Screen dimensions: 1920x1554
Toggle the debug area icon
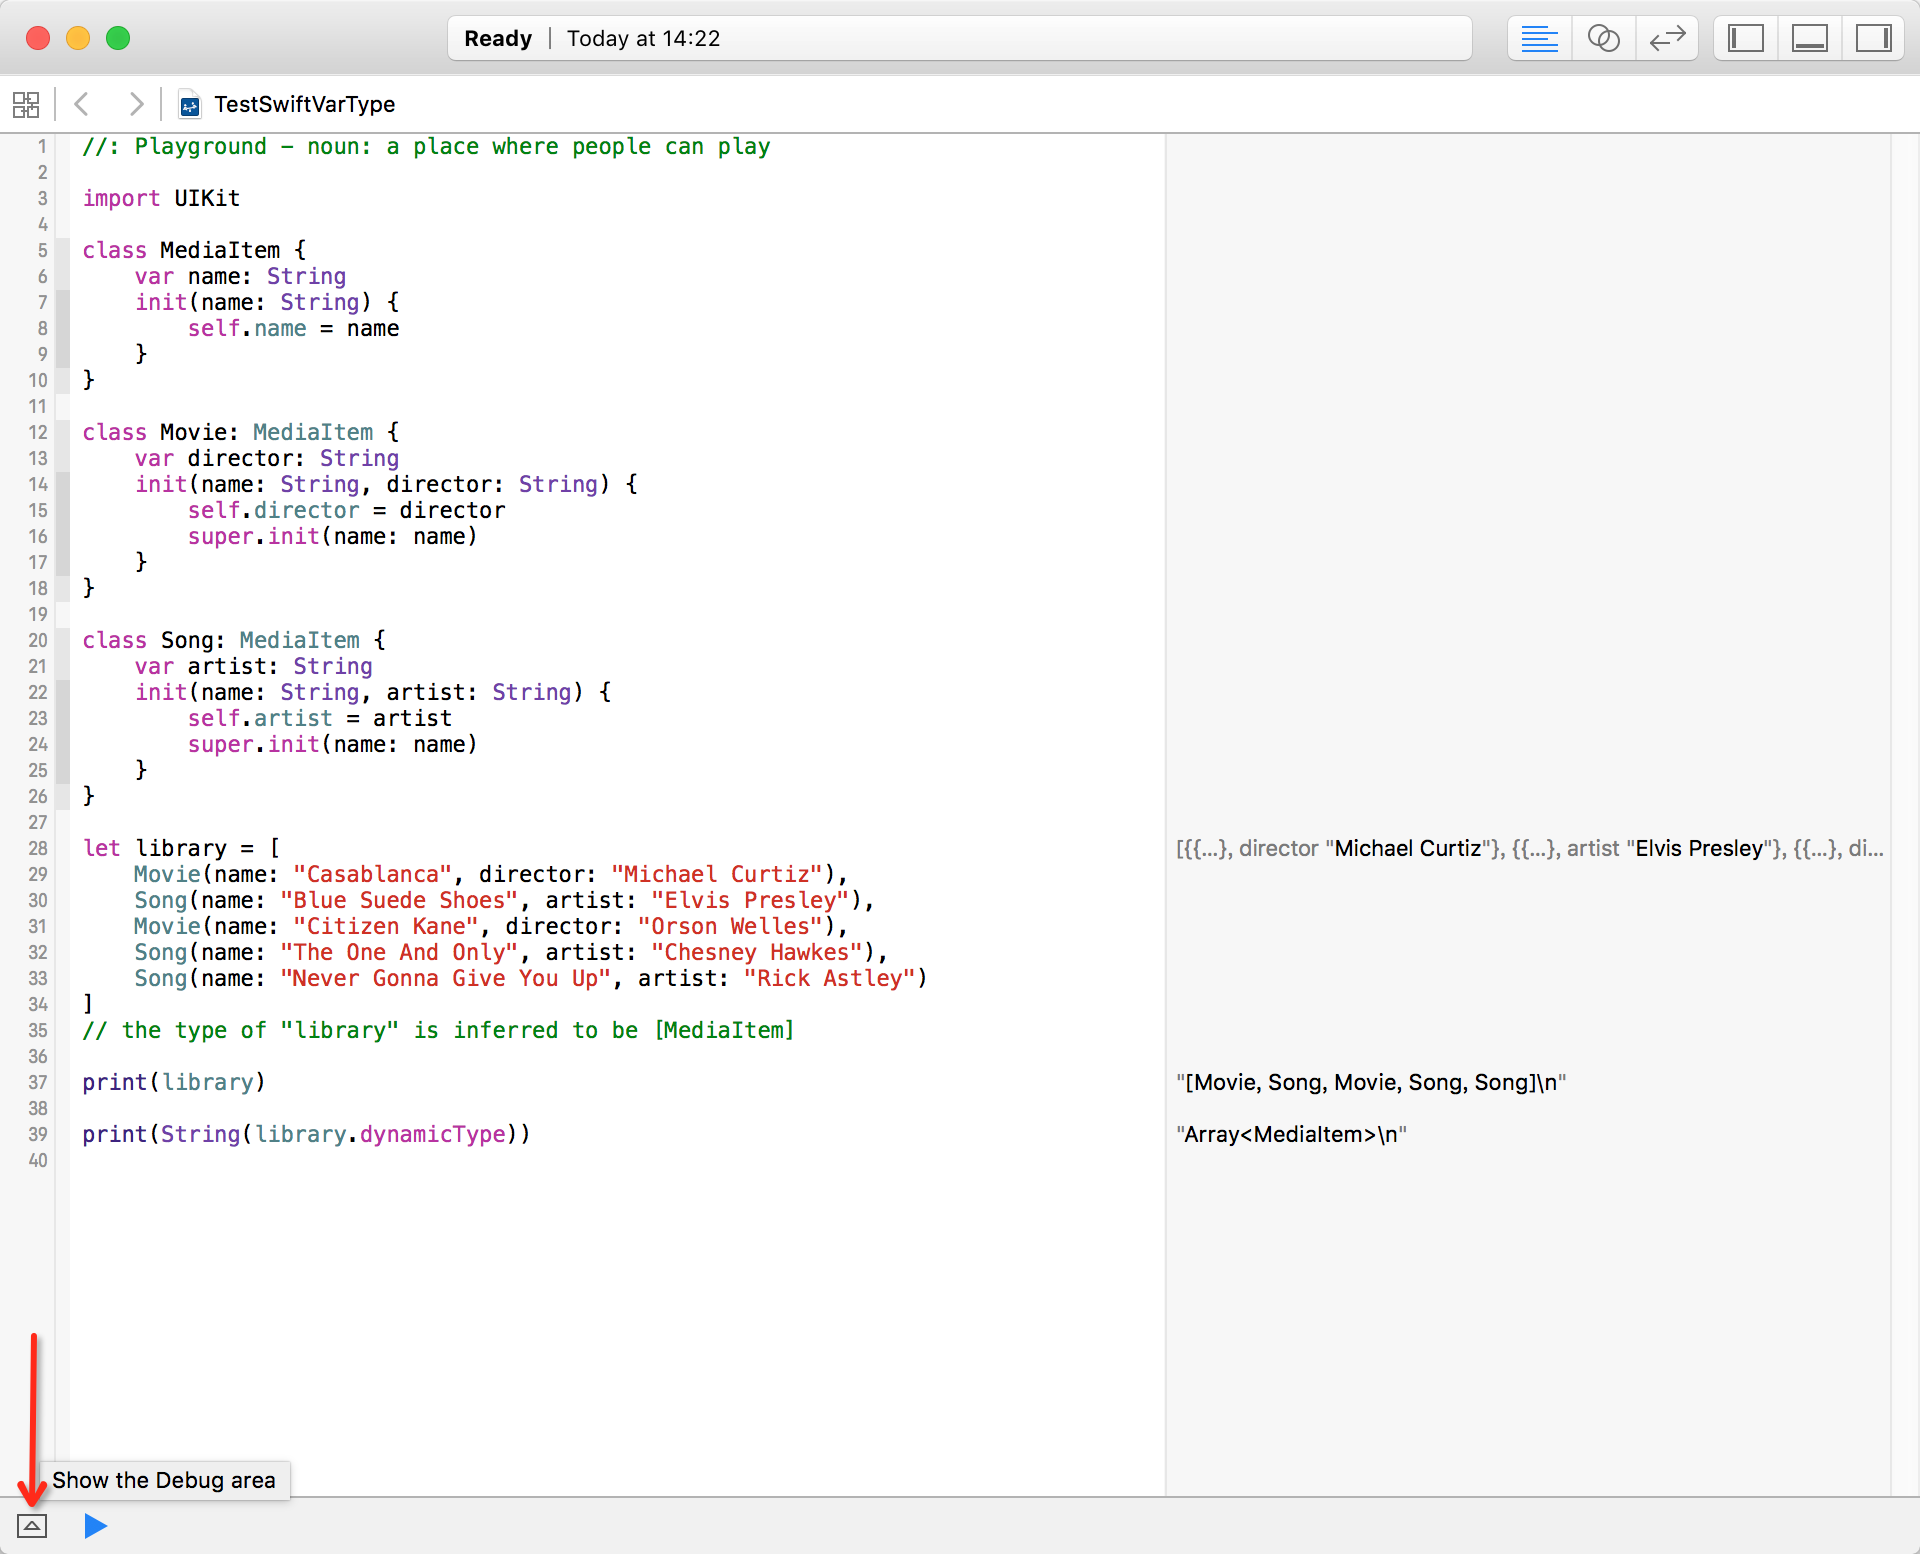coord(33,1524)
